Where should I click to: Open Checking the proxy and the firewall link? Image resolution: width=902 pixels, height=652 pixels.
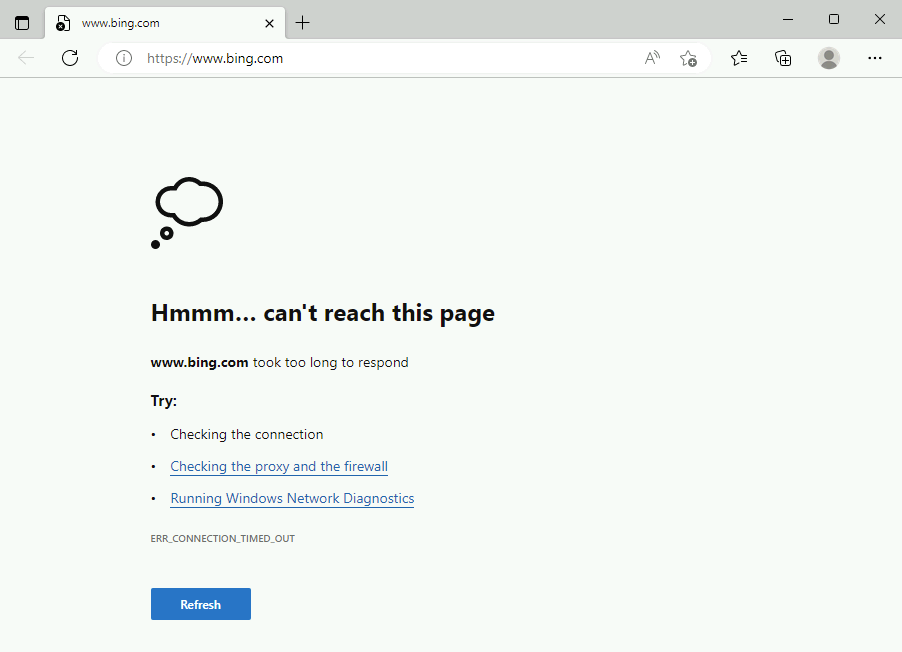coord(279,466)
